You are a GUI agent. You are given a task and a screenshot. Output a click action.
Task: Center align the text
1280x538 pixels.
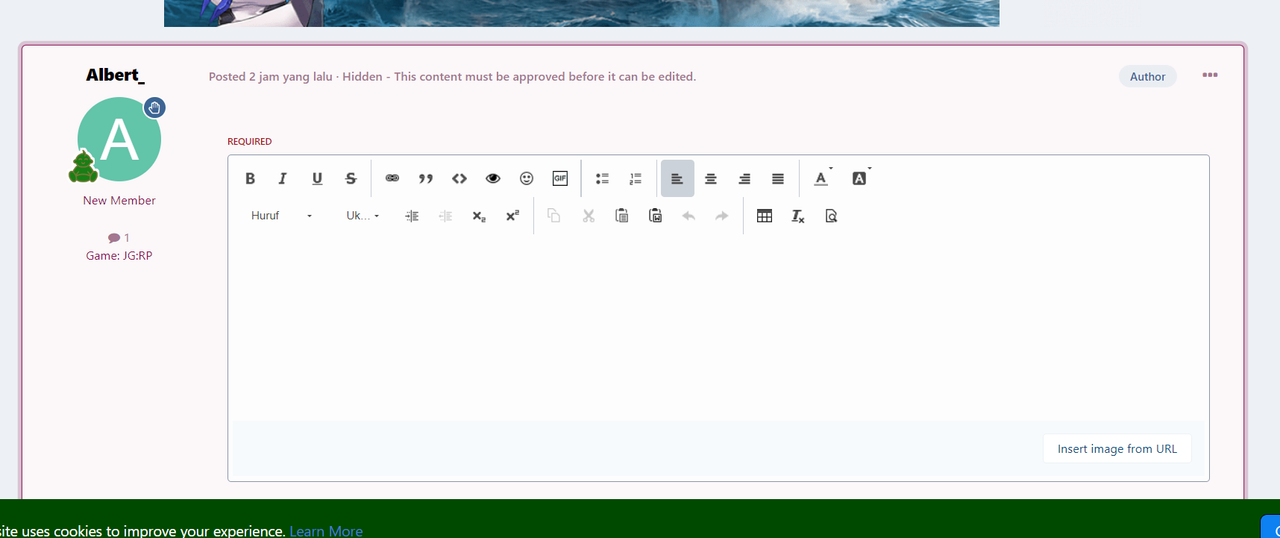pos(711,179)
